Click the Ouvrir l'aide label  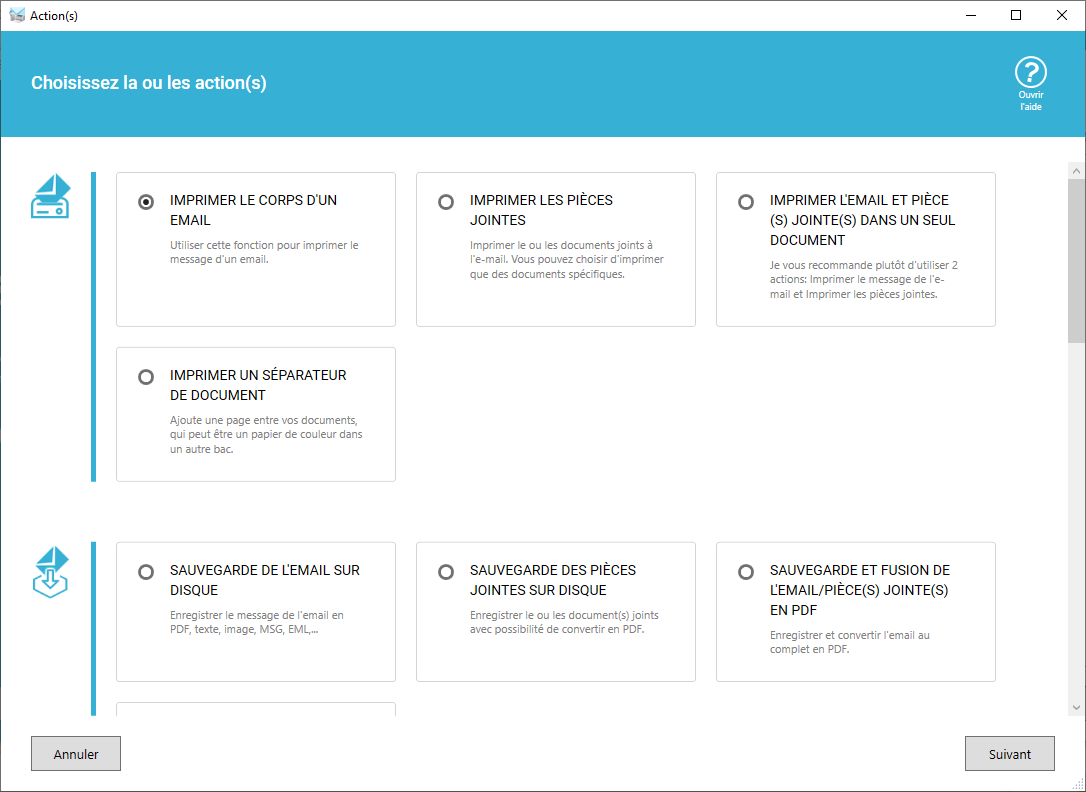(1031, 102)
